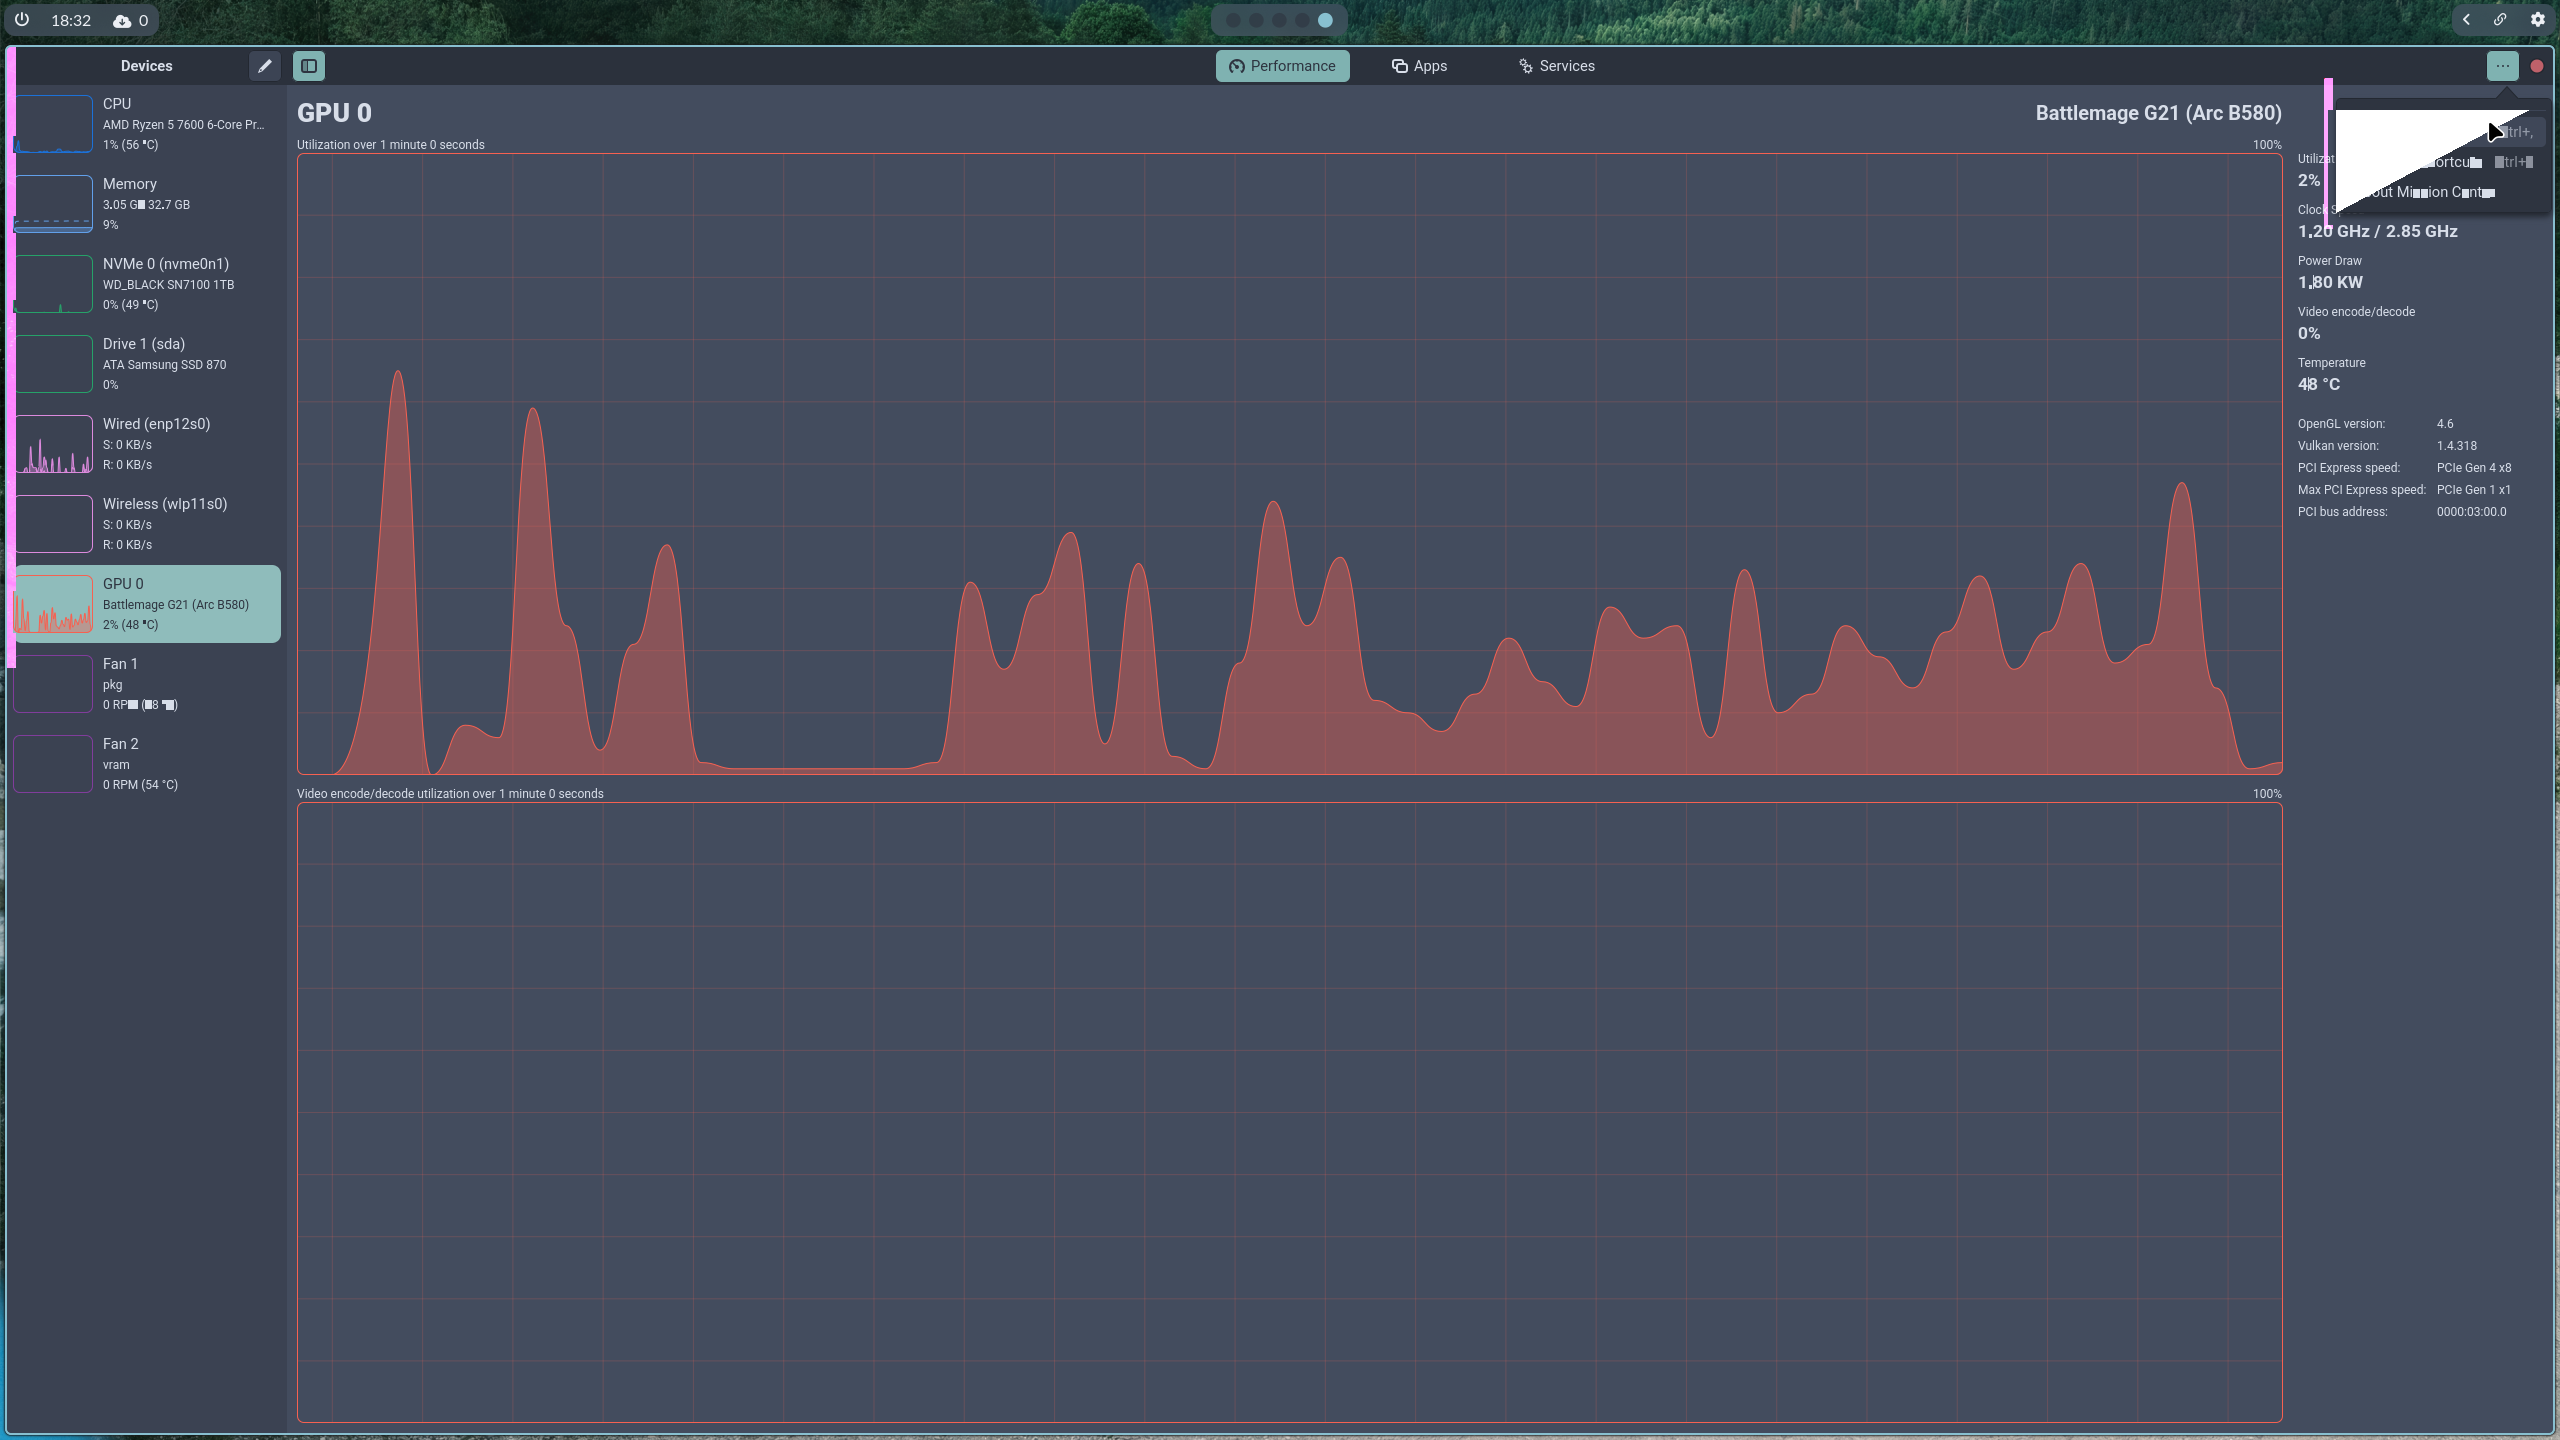This screenshot has height=1440, width=2560.
Task: Open Drive 1 (sda) entry
Action: 147,364
